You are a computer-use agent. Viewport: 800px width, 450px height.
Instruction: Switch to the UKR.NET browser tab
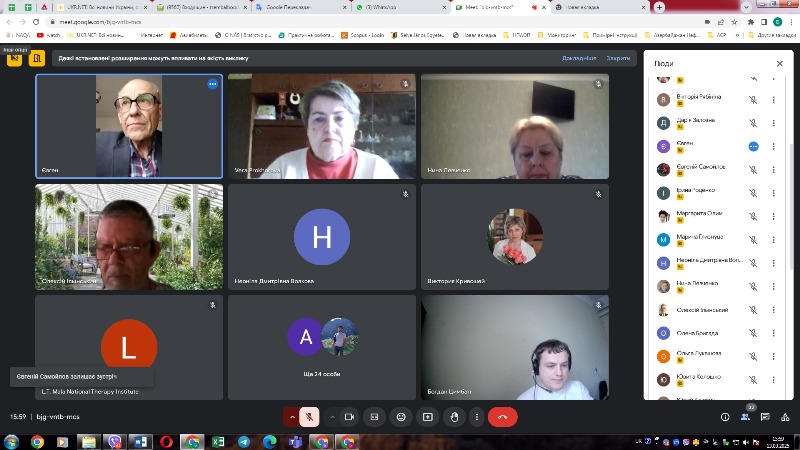102,7
